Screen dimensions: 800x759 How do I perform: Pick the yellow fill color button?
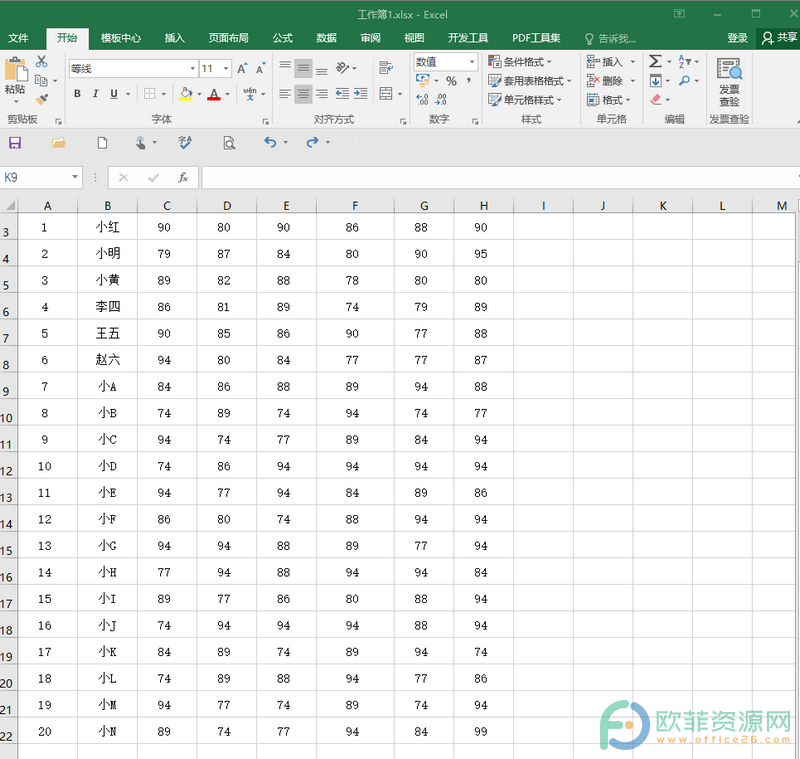tap(186, 94)
